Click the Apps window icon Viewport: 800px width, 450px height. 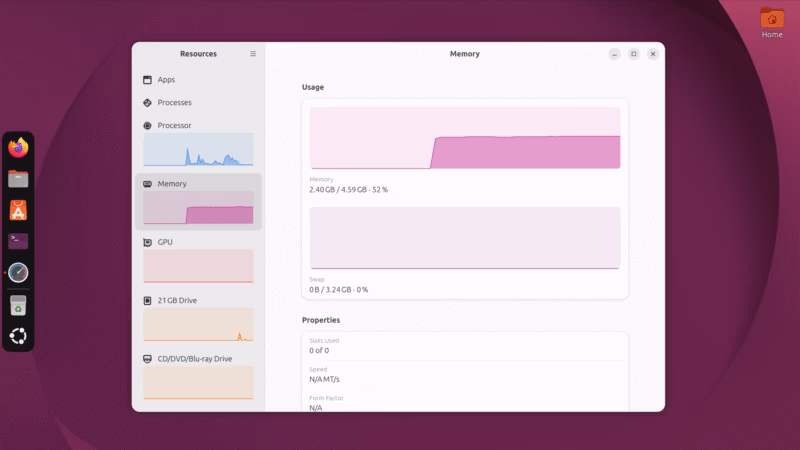click(147, 80)
